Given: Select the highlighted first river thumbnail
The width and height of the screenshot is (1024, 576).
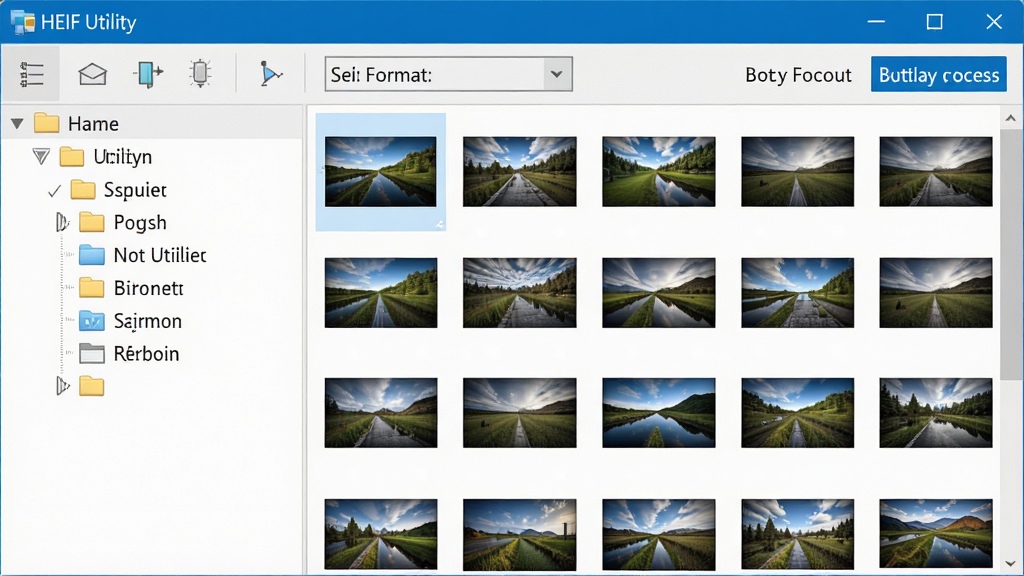Looking at the screenshot, I should tap(381, 172).
